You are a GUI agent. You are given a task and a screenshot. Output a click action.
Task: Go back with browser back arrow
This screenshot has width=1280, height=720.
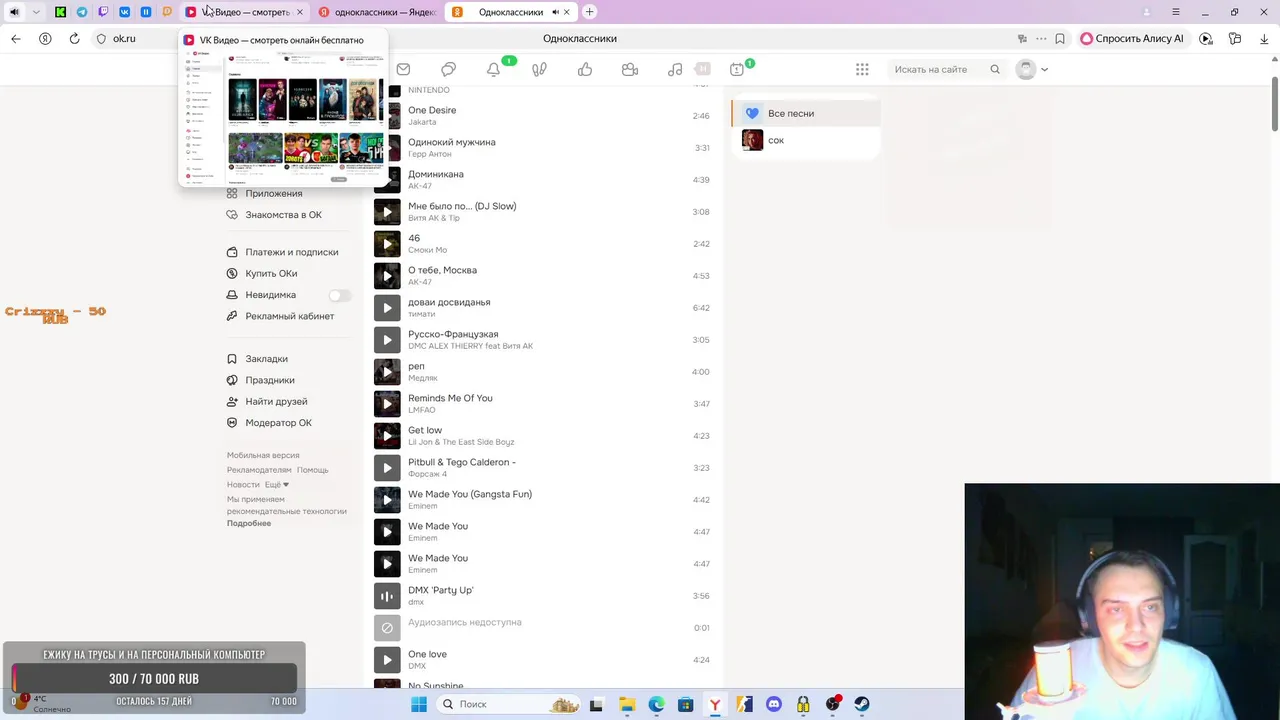pos(15,38)
